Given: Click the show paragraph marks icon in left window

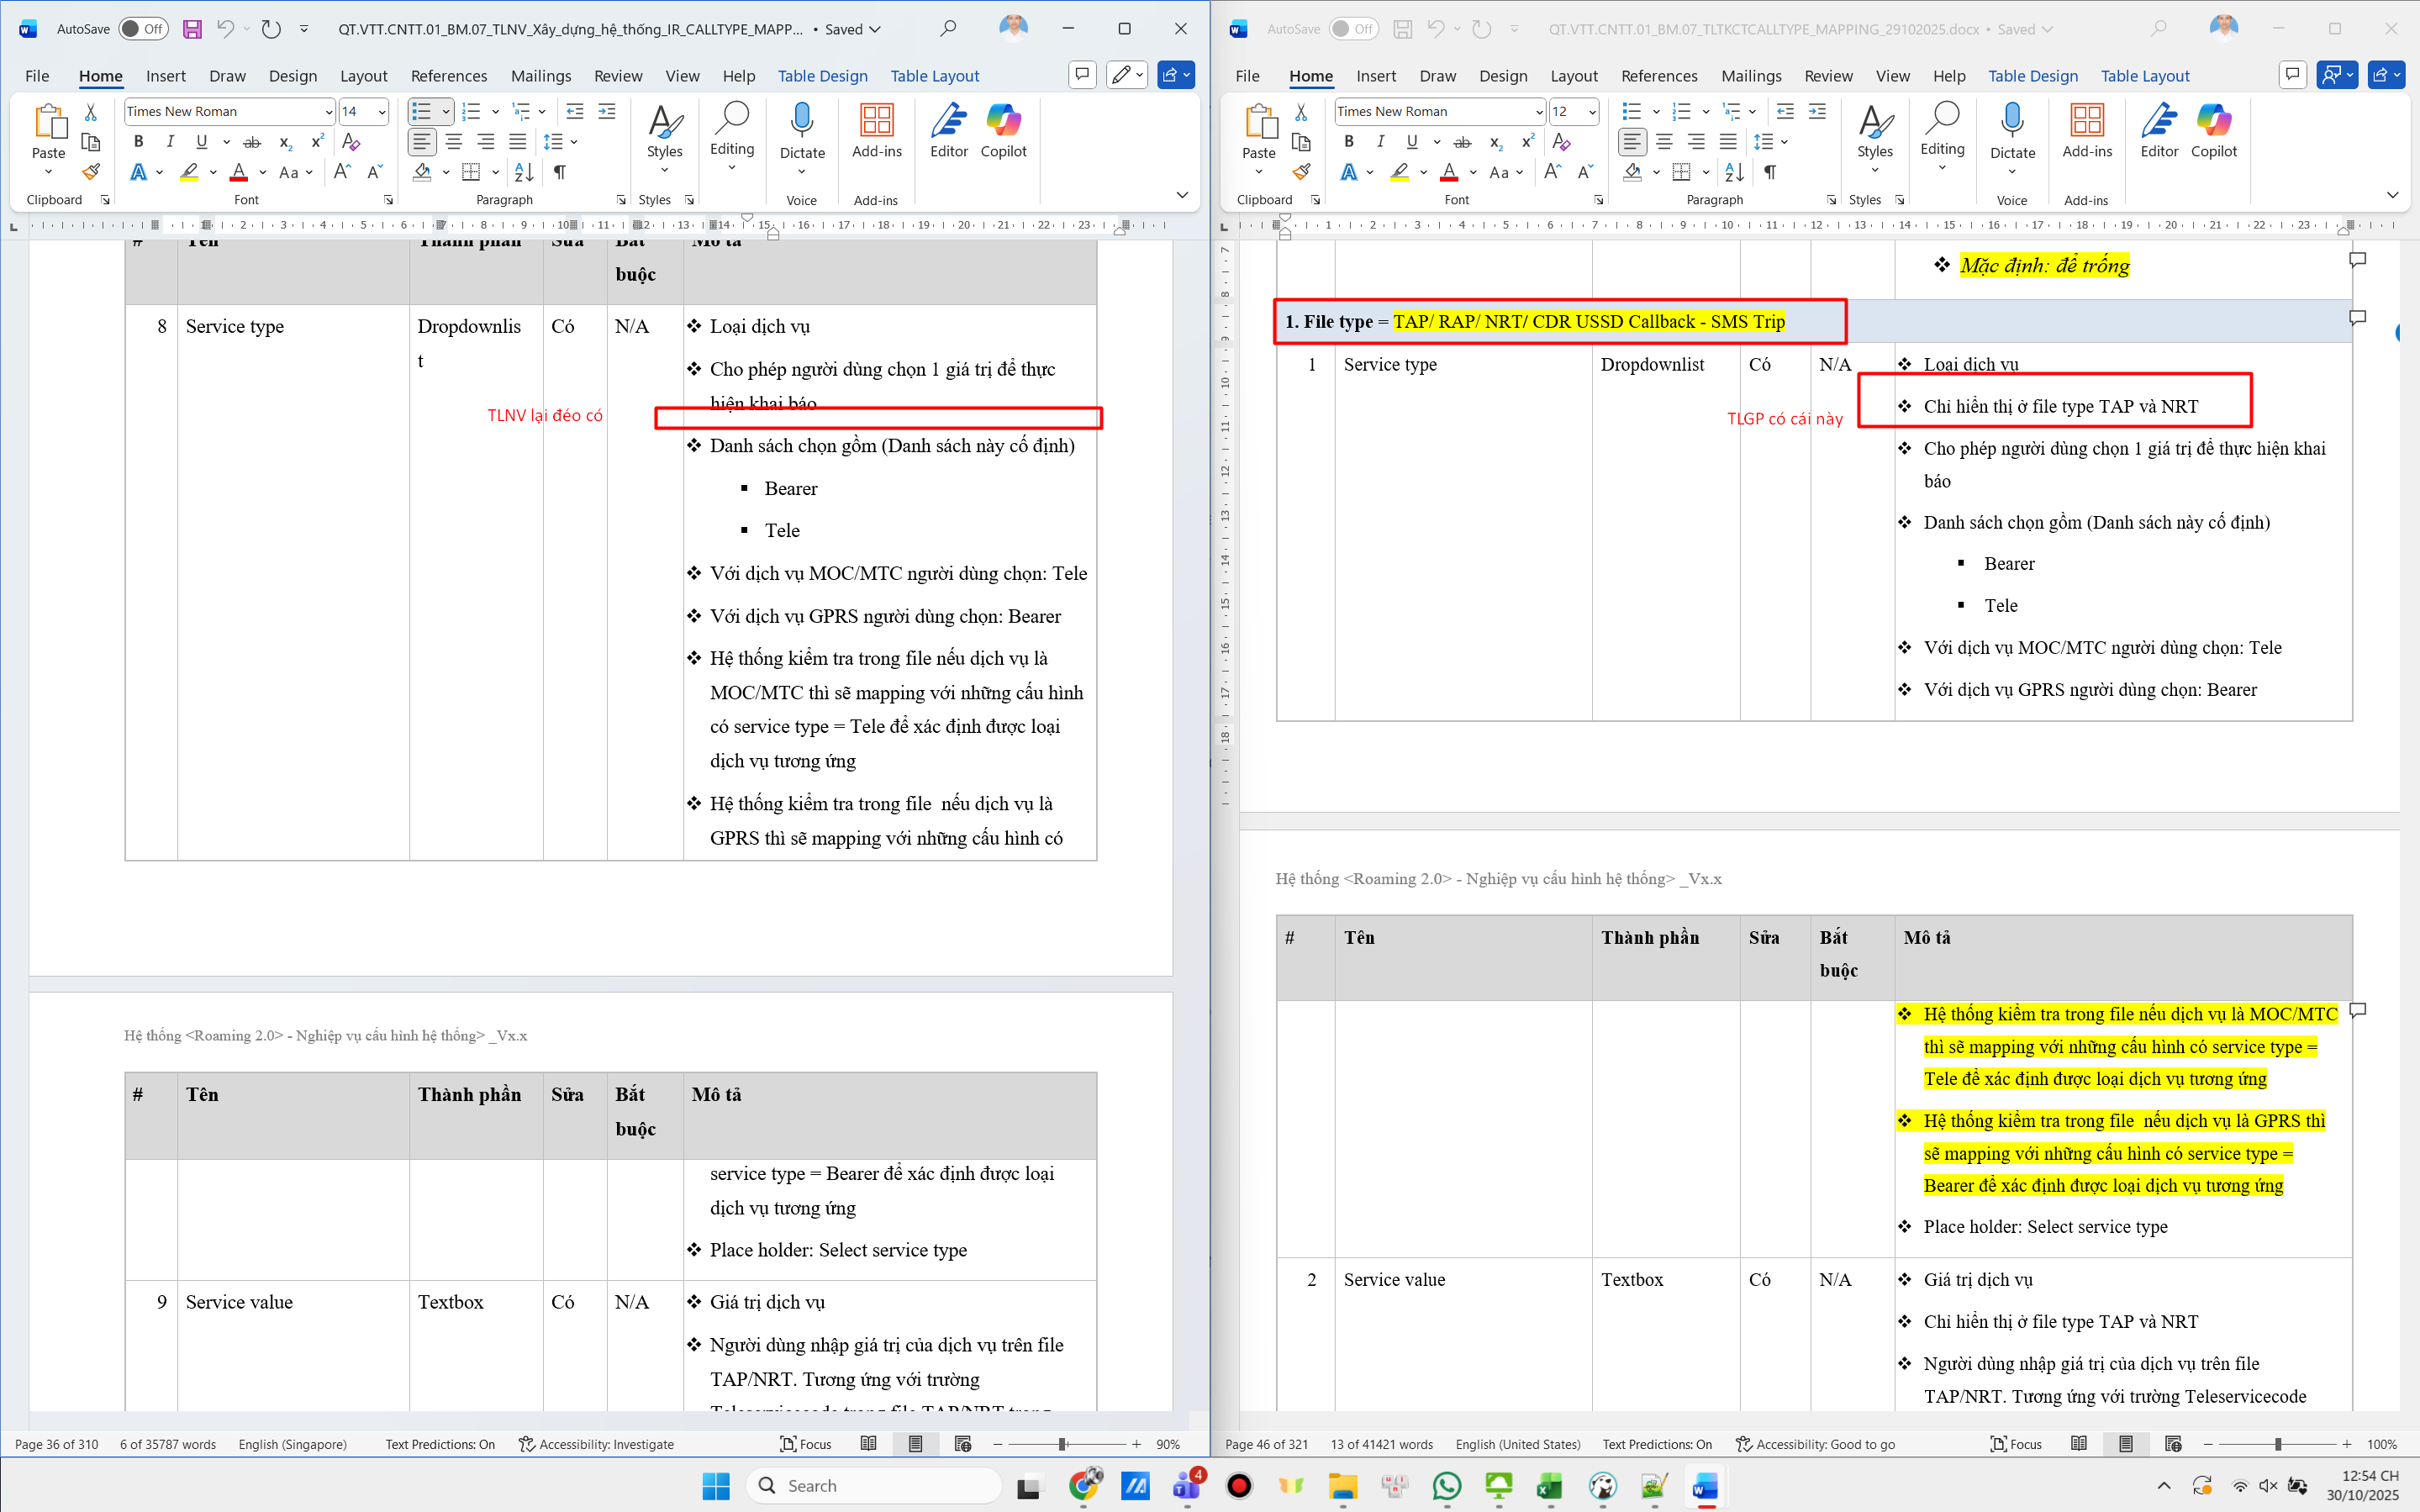Looking at the screenshot, I should click(560, 172).
